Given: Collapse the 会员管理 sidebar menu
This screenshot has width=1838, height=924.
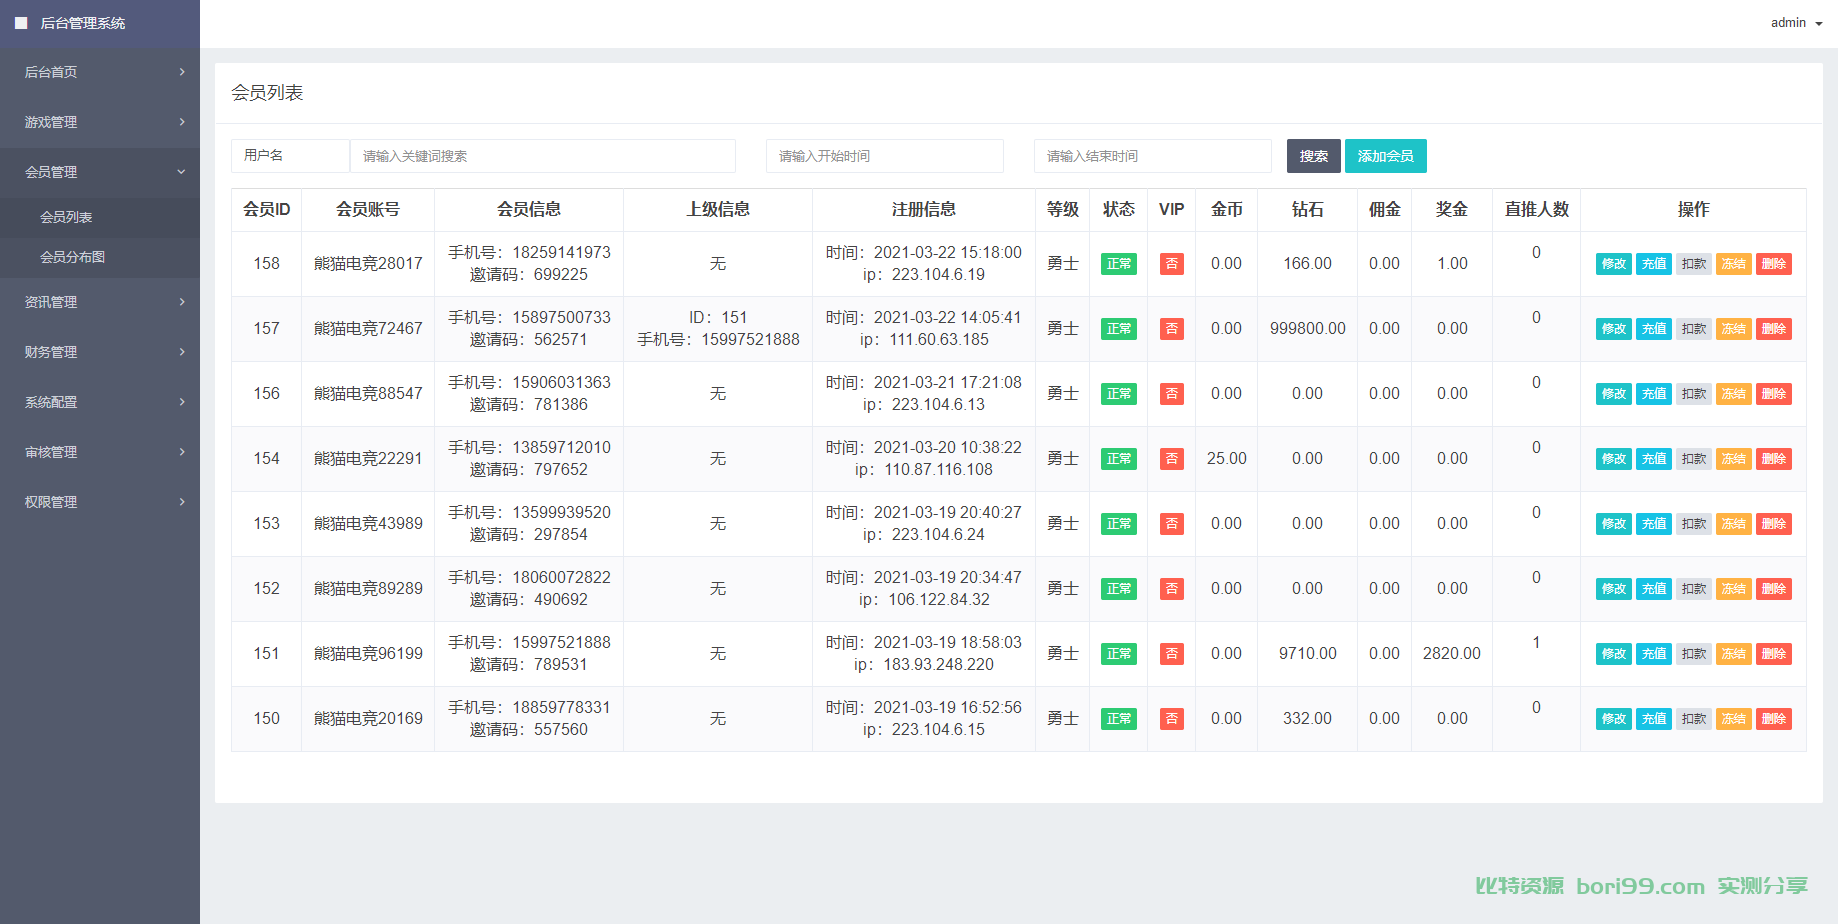Looking at the screenshot, I should click(x=100, y=172).
